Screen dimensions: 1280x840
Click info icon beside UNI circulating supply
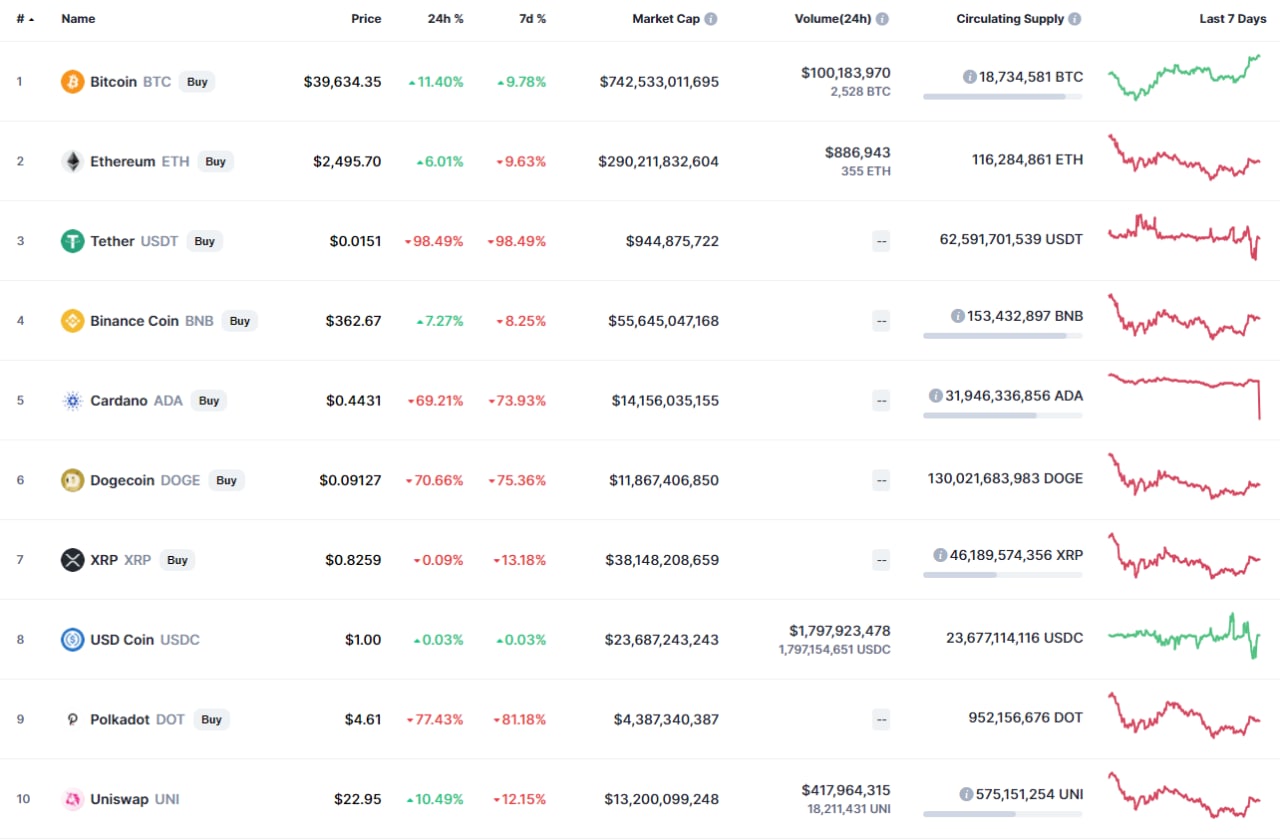pyautogui.click(x=966, y=794)
